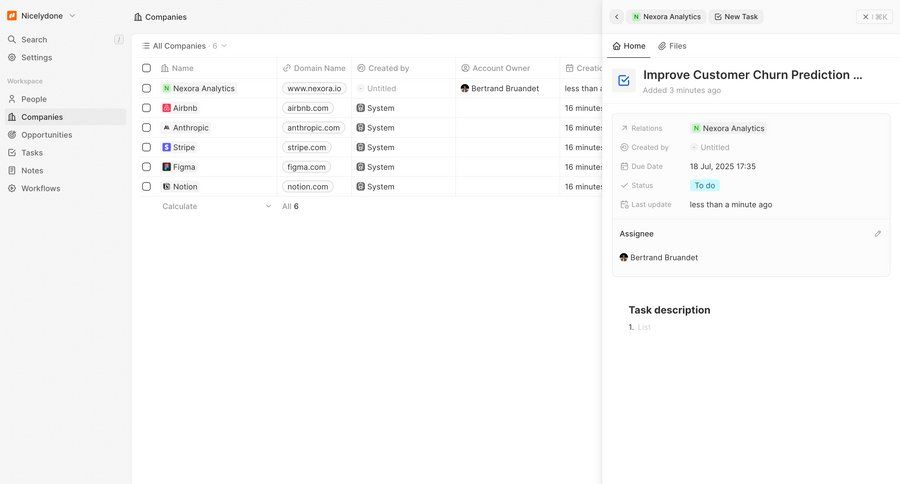Click the search magnifier icon in sidebar
This screenshot has width=900, height=484.
click(12, 40)
